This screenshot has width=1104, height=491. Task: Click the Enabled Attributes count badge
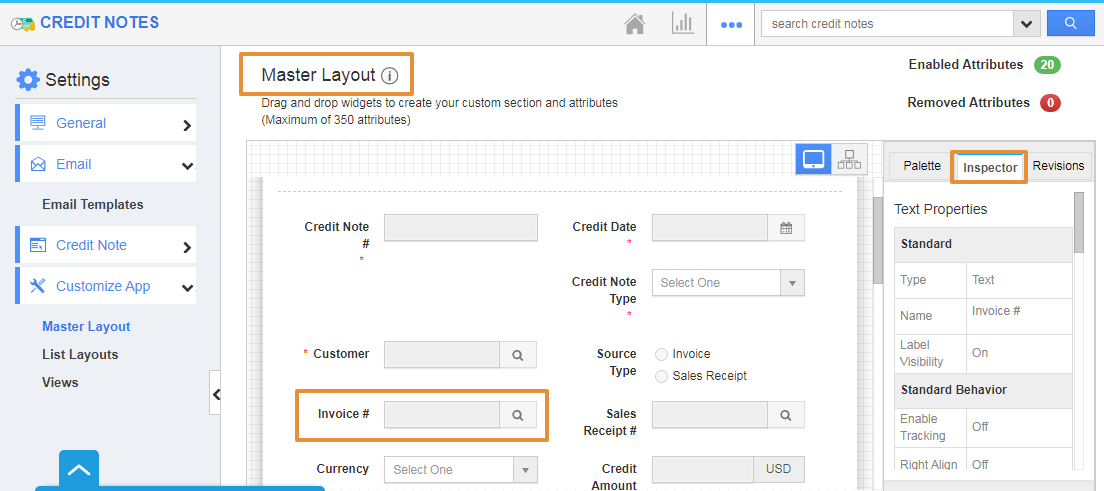pos(1047,65)
